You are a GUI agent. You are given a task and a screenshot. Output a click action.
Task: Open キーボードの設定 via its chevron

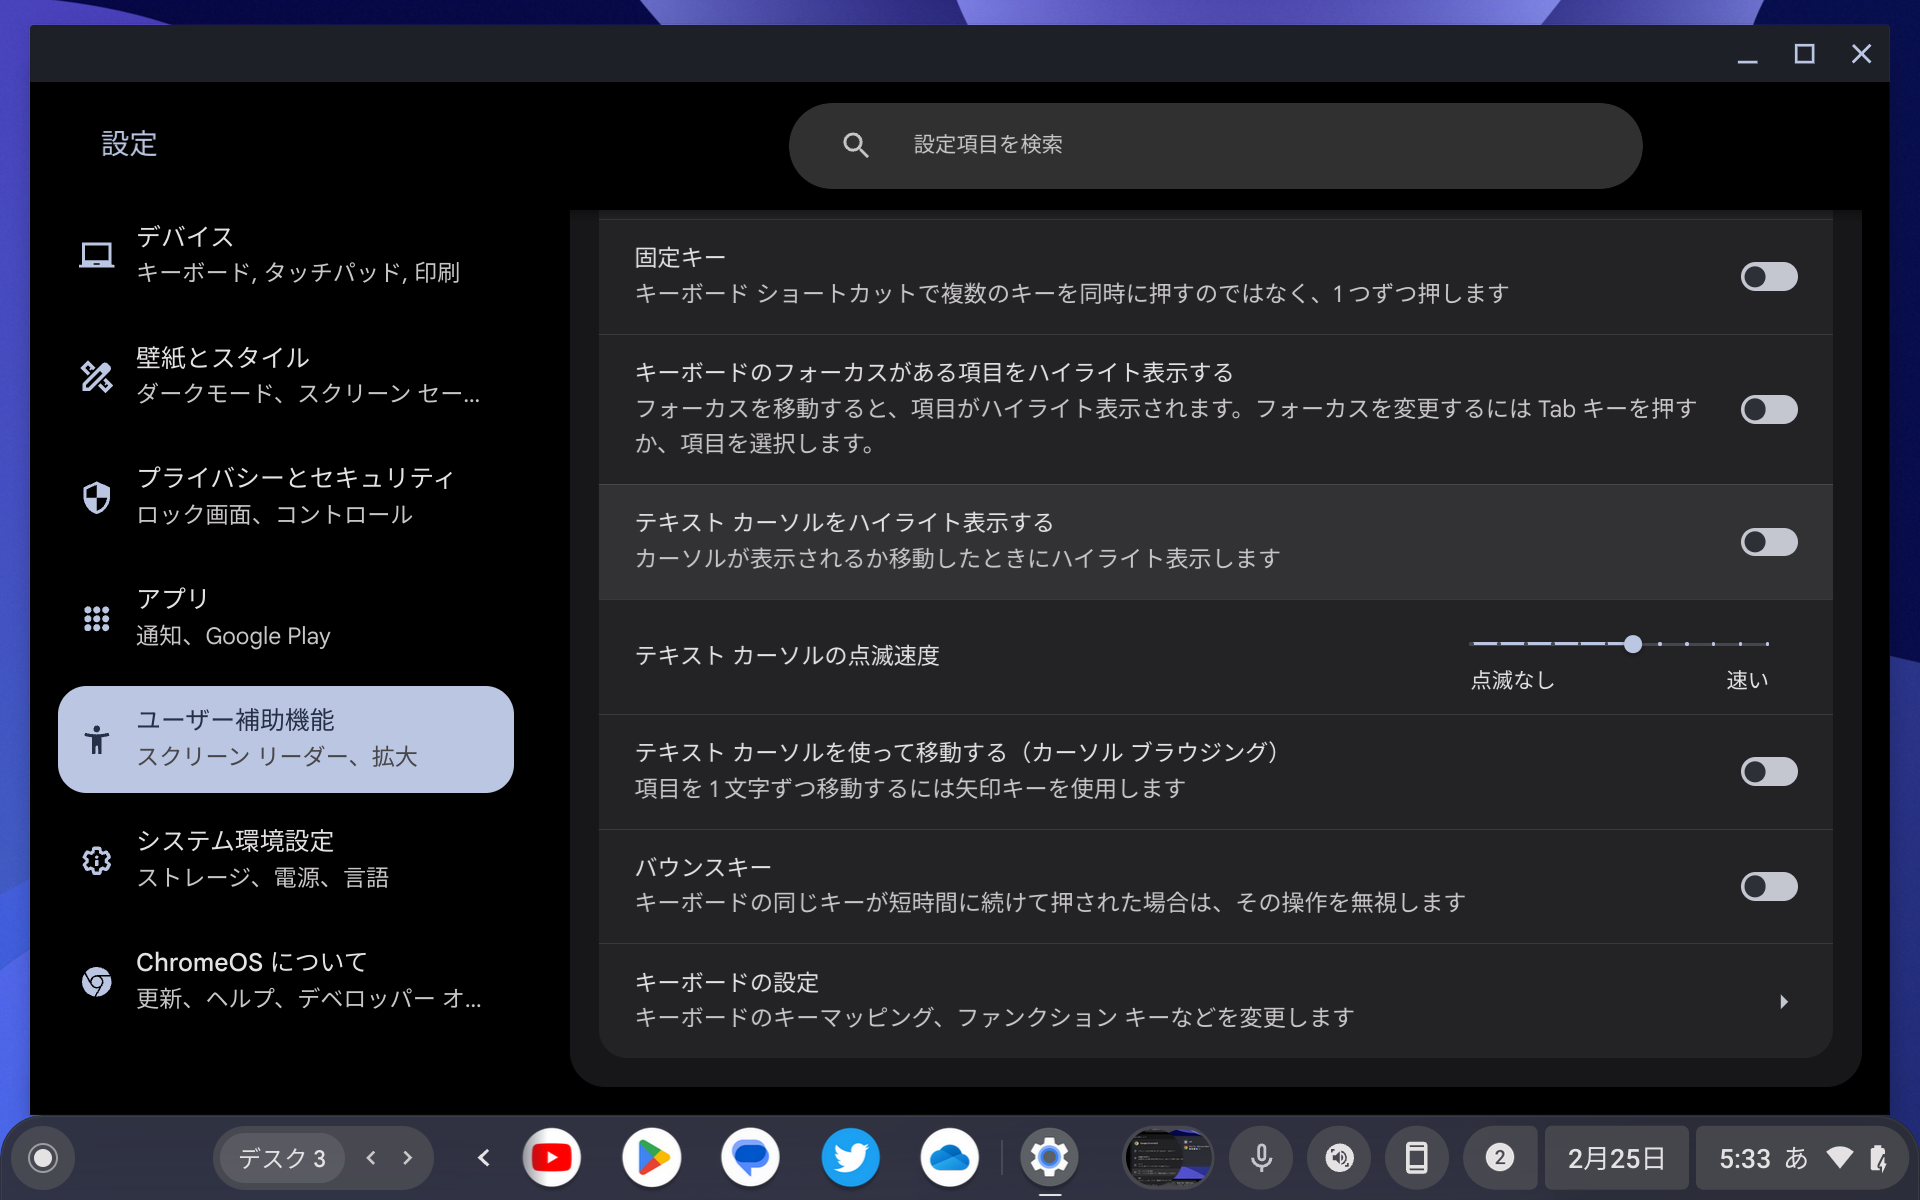pos(1785,1001)
